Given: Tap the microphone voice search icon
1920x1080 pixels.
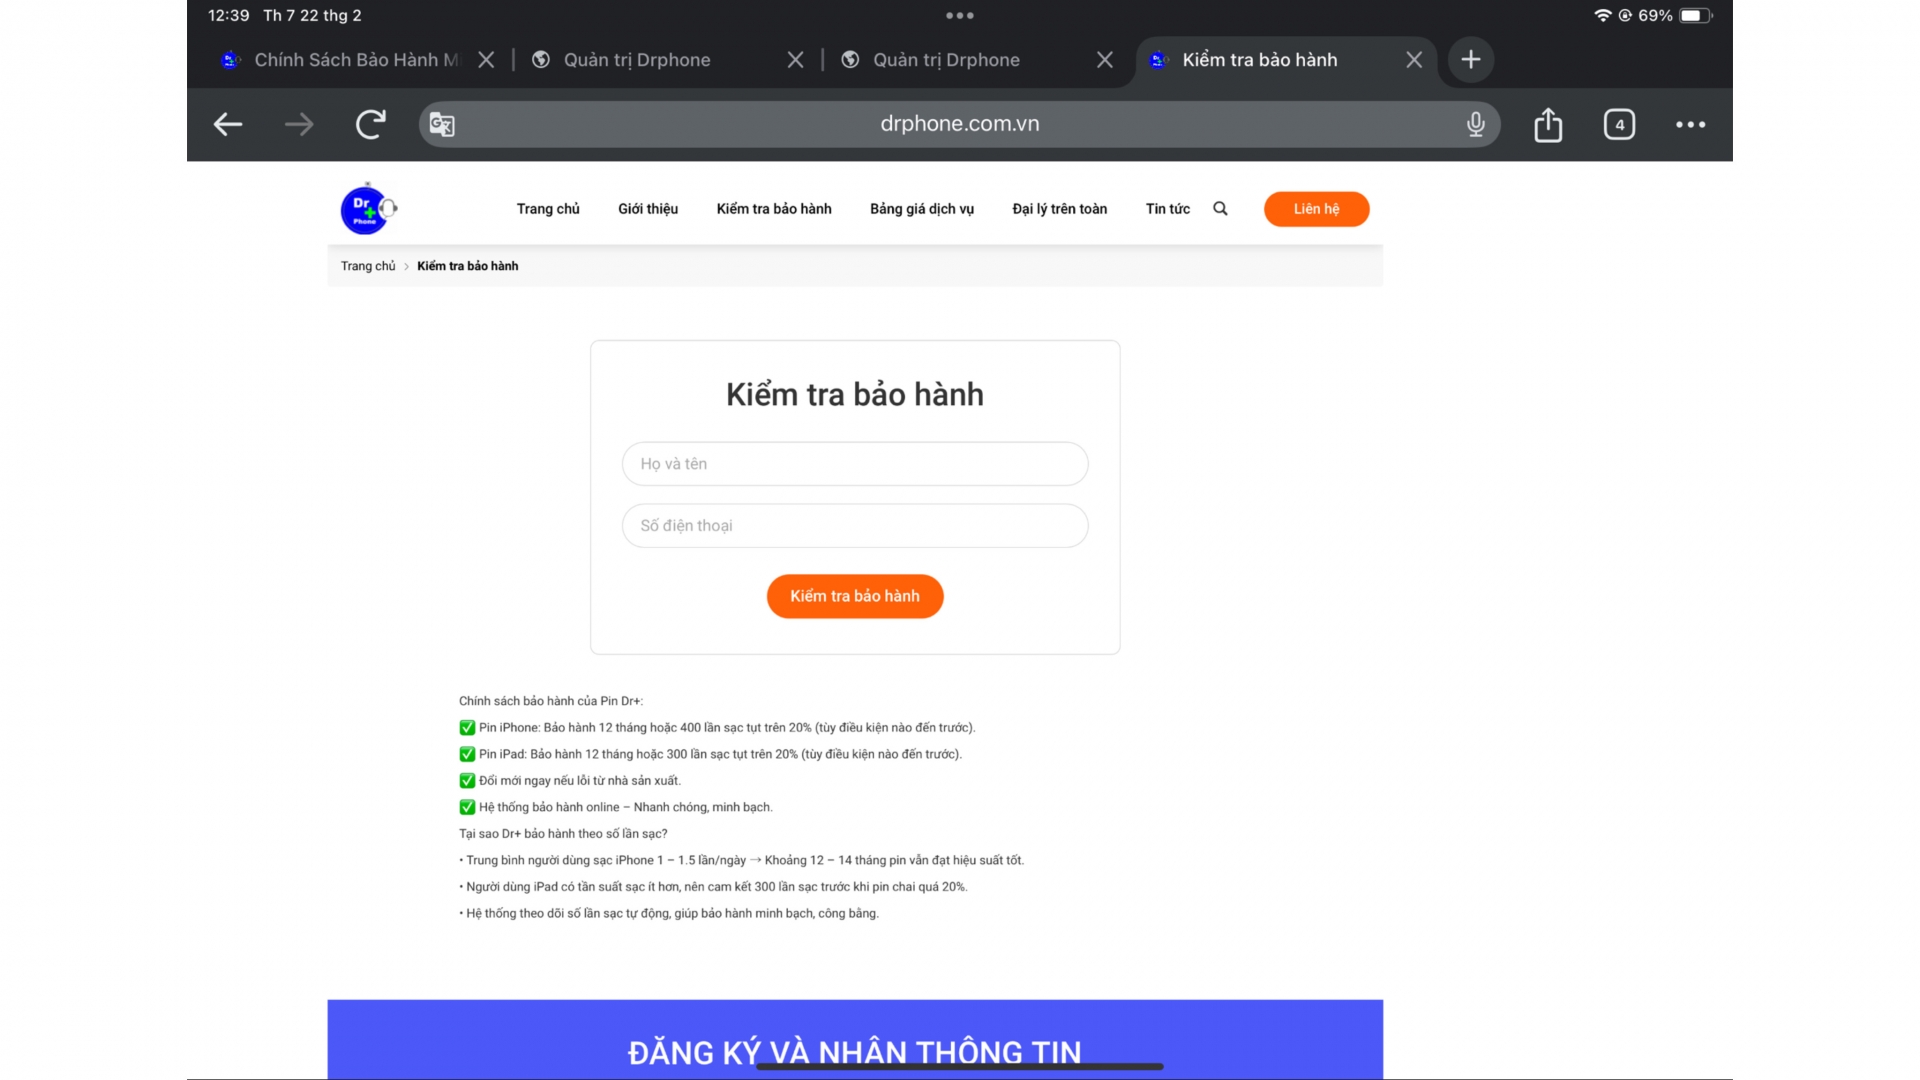Looking at the screenshot, I should tap(1475, 124).
